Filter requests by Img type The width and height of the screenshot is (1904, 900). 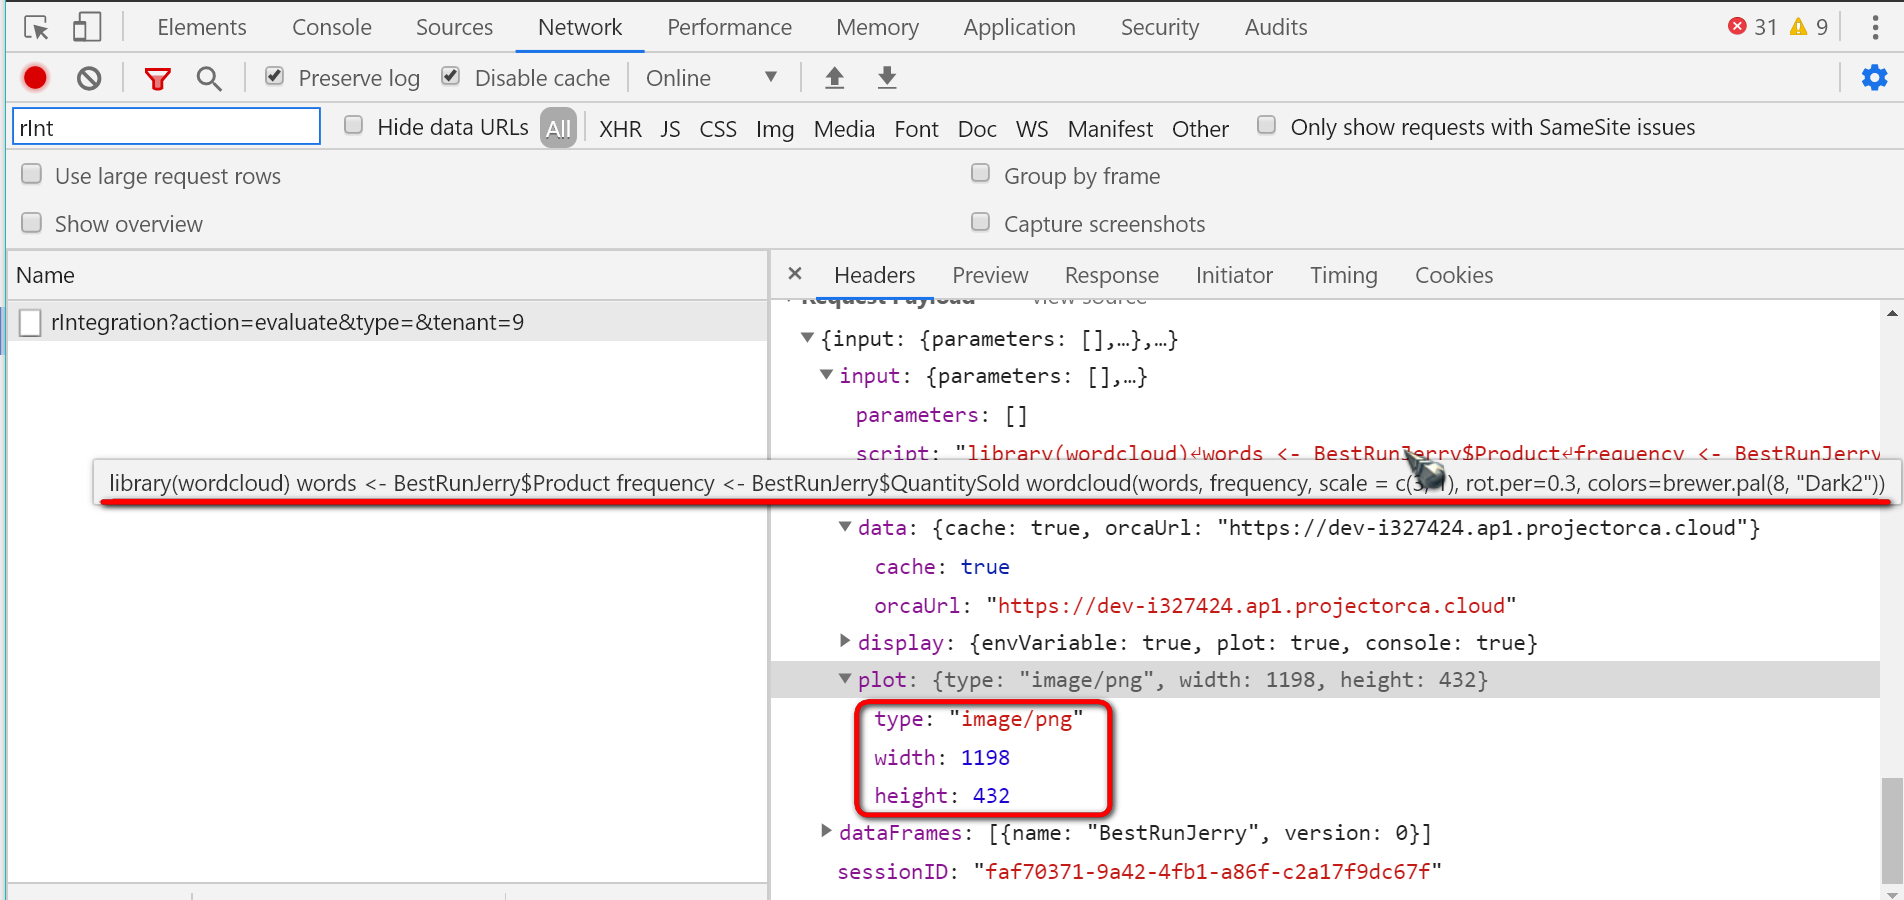(x=775, y=129)
